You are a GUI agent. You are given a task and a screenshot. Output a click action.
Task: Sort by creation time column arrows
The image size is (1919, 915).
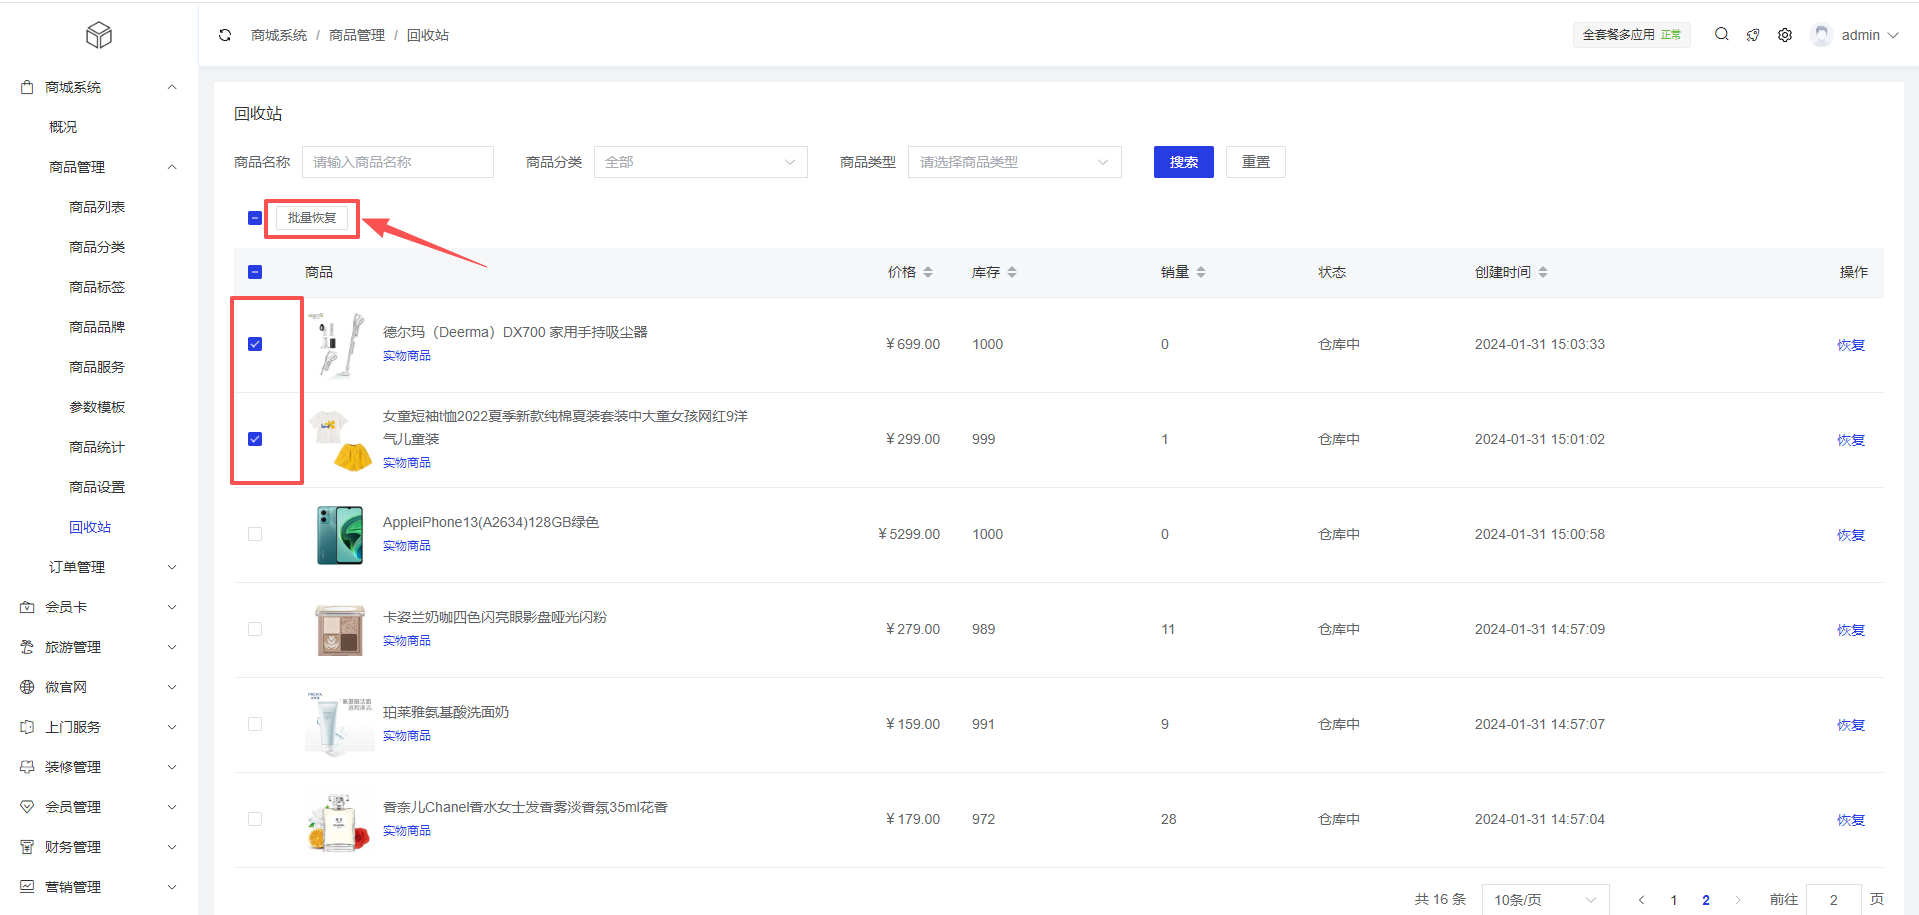[x=1543, y=272]
